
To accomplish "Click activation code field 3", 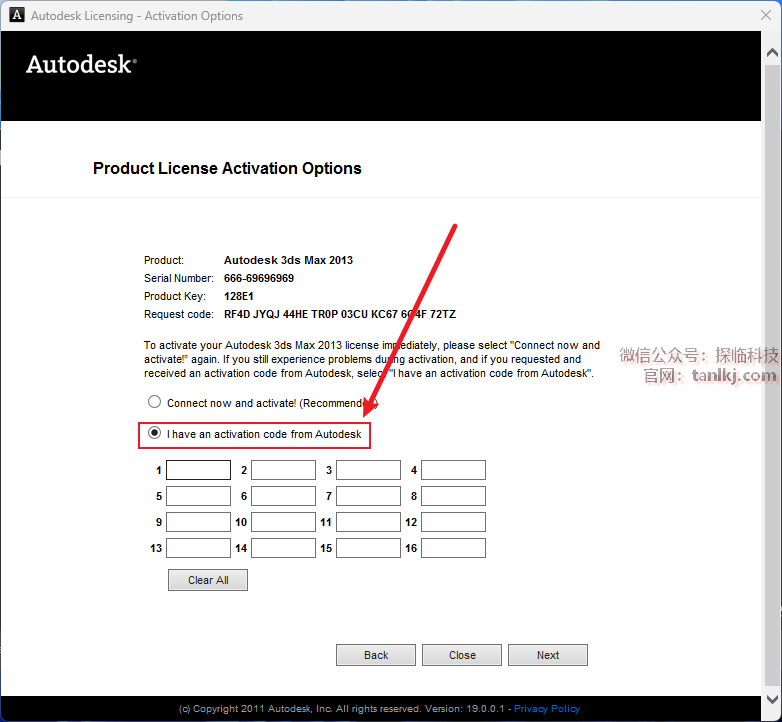I will 368,470.
